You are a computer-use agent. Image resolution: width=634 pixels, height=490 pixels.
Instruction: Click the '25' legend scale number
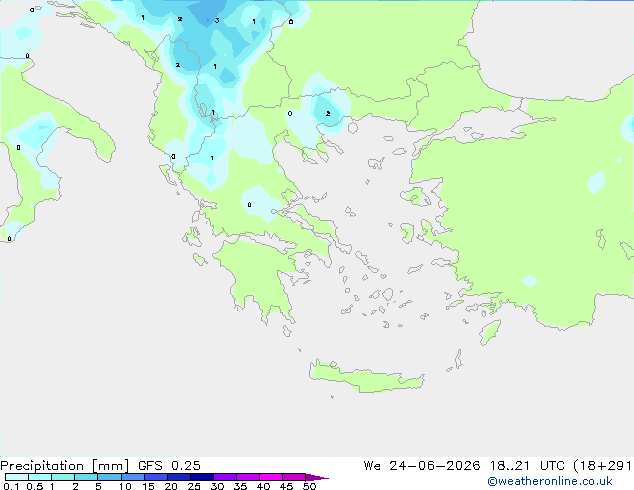194,486
